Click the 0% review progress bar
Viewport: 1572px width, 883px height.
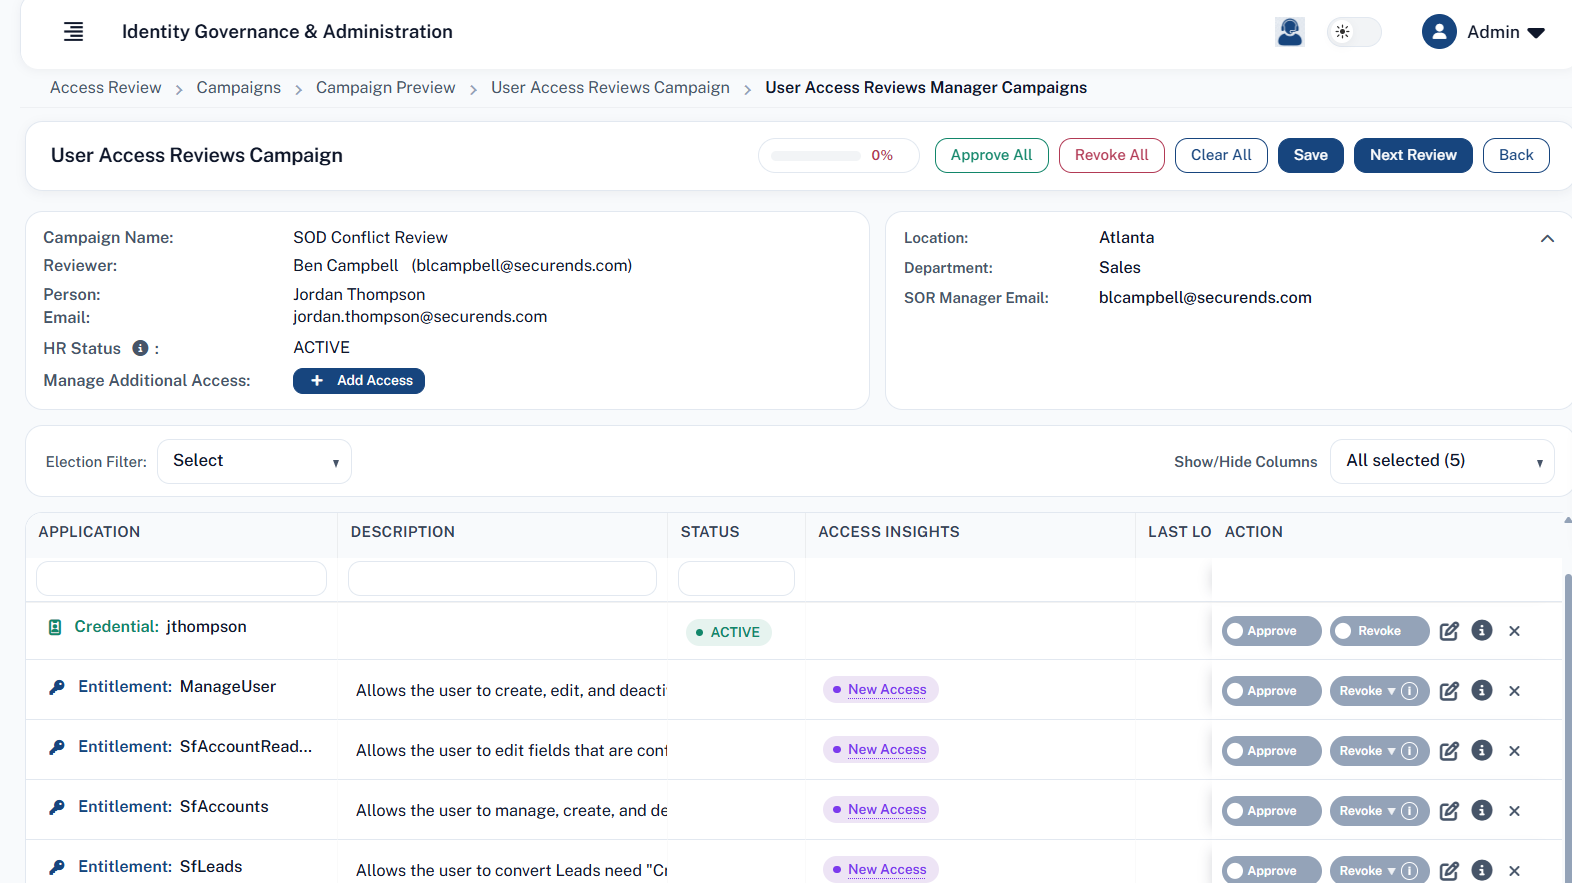[838, 155]
